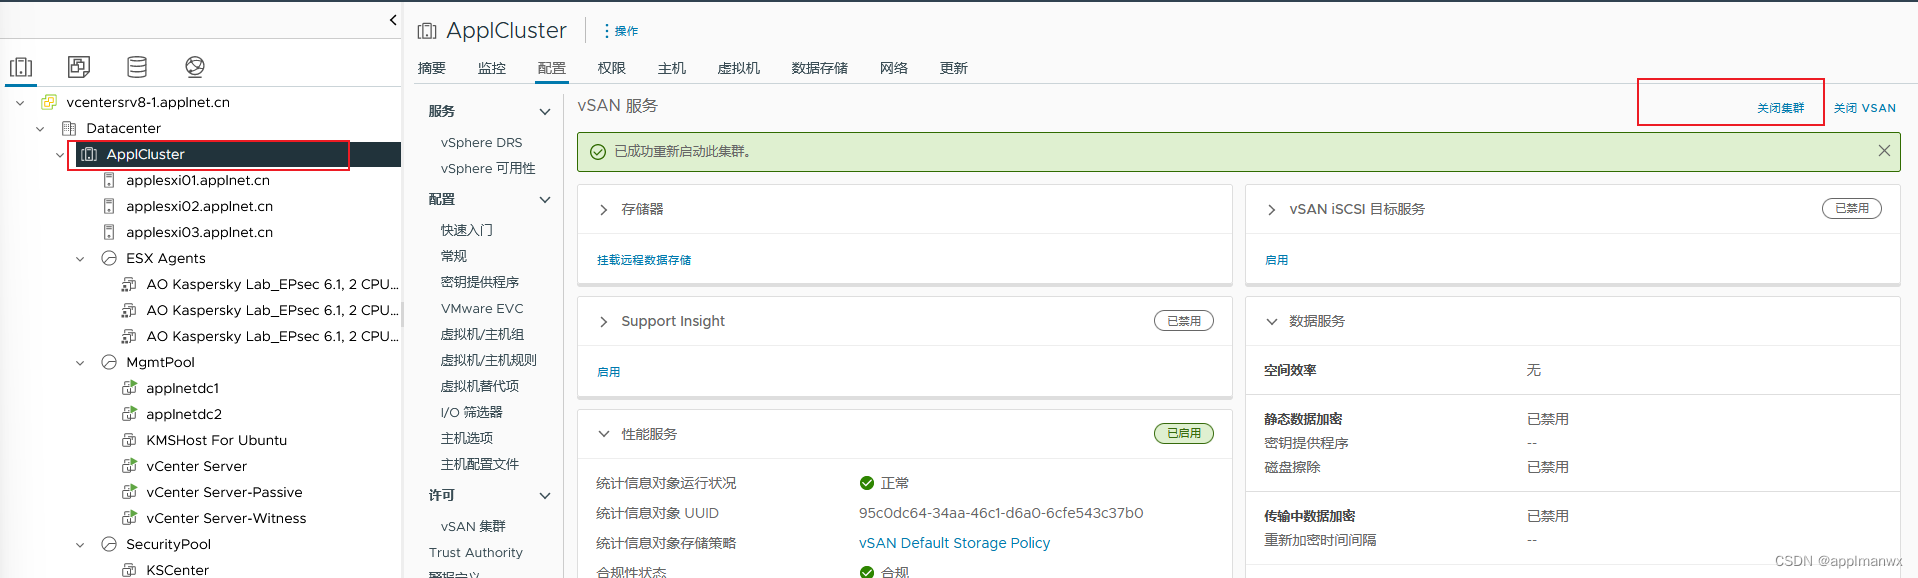The image size is (1918, 578).
Task: Click 启用 under Support Insight
Action: 609,372
